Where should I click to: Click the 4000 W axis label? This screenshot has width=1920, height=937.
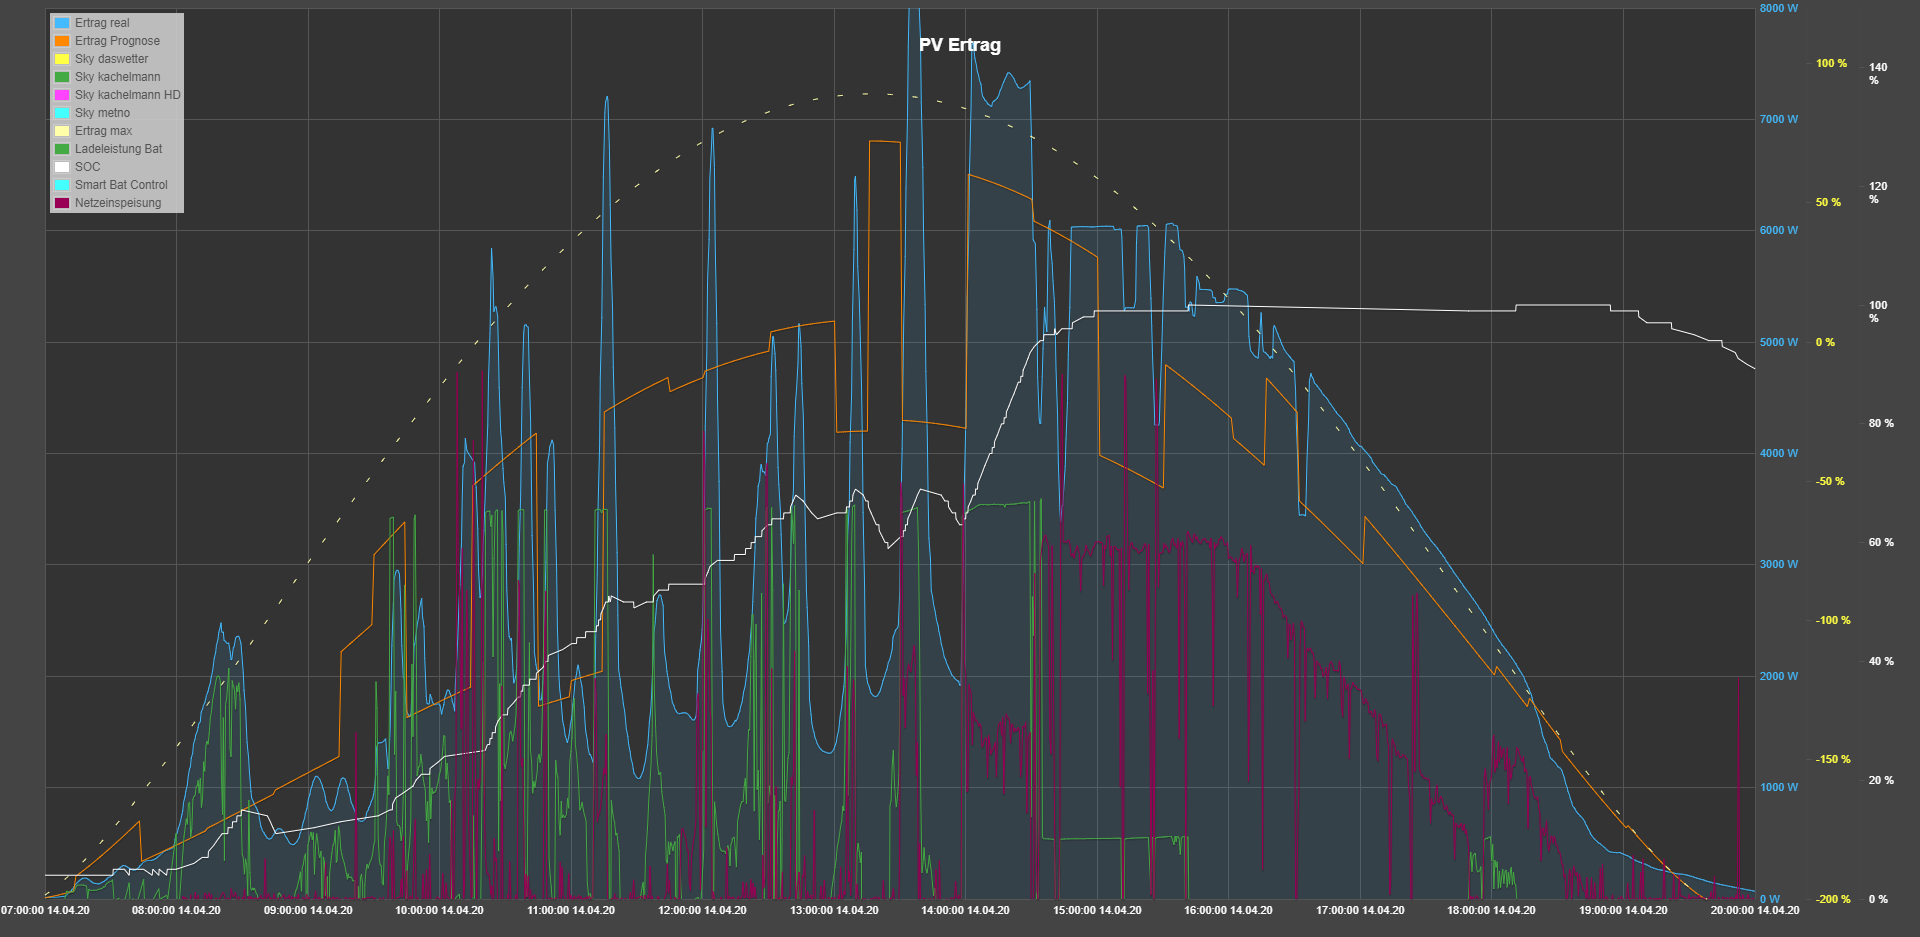[1779, 453]
